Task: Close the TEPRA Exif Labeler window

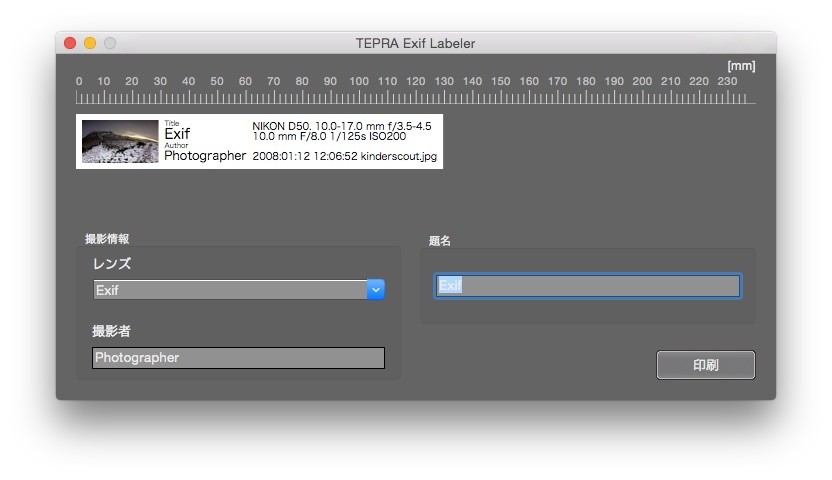Action: tap(70, 43)
